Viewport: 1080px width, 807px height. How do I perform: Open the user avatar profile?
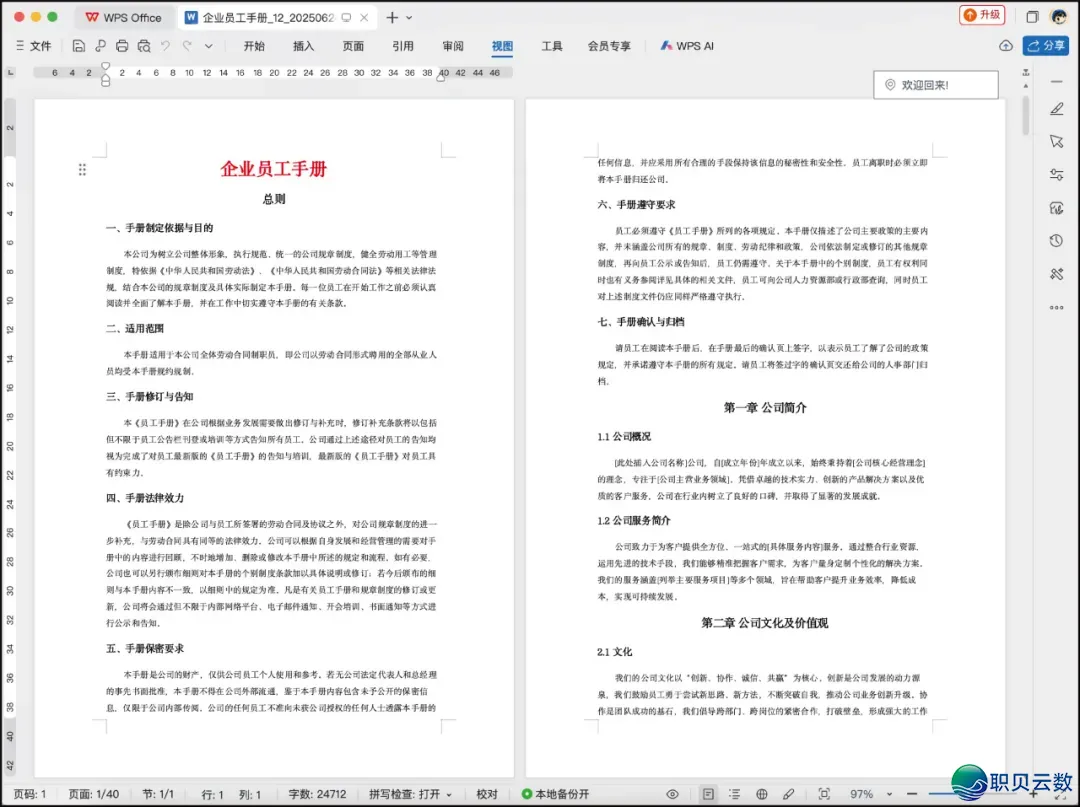coord(1059,17)
